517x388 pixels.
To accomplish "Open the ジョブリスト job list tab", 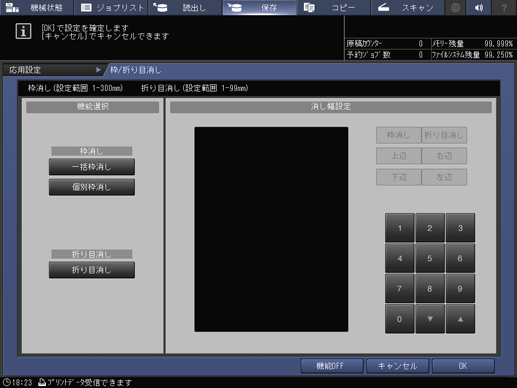I will point(111,7).
